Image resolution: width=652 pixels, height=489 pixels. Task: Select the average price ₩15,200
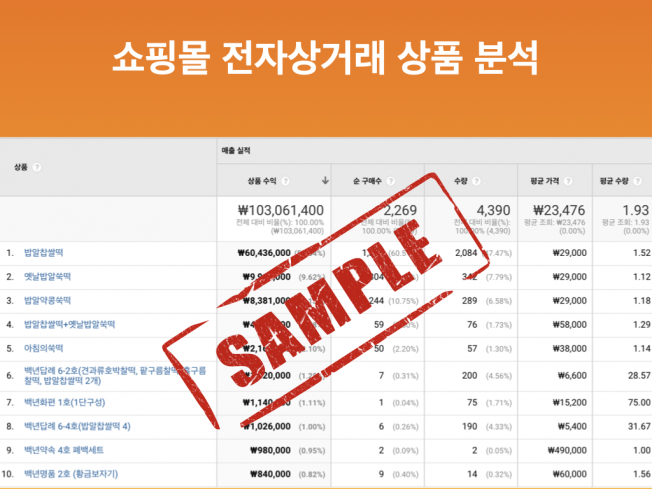570,403
